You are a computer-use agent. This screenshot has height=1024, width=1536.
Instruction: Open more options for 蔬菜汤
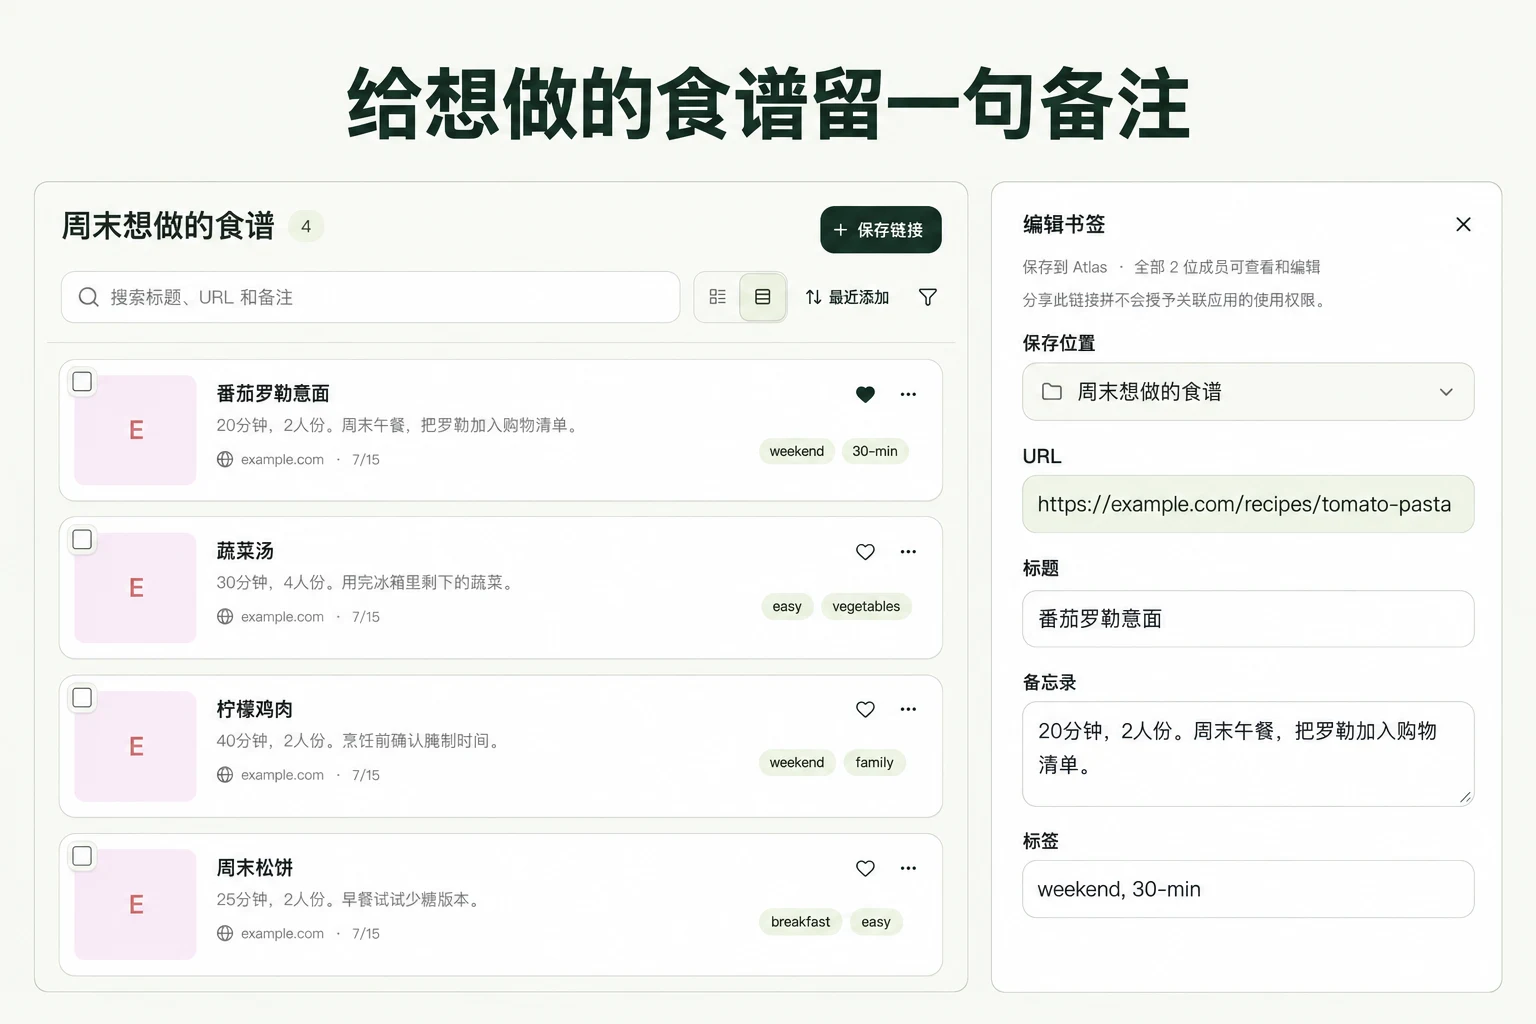point(908,552)
